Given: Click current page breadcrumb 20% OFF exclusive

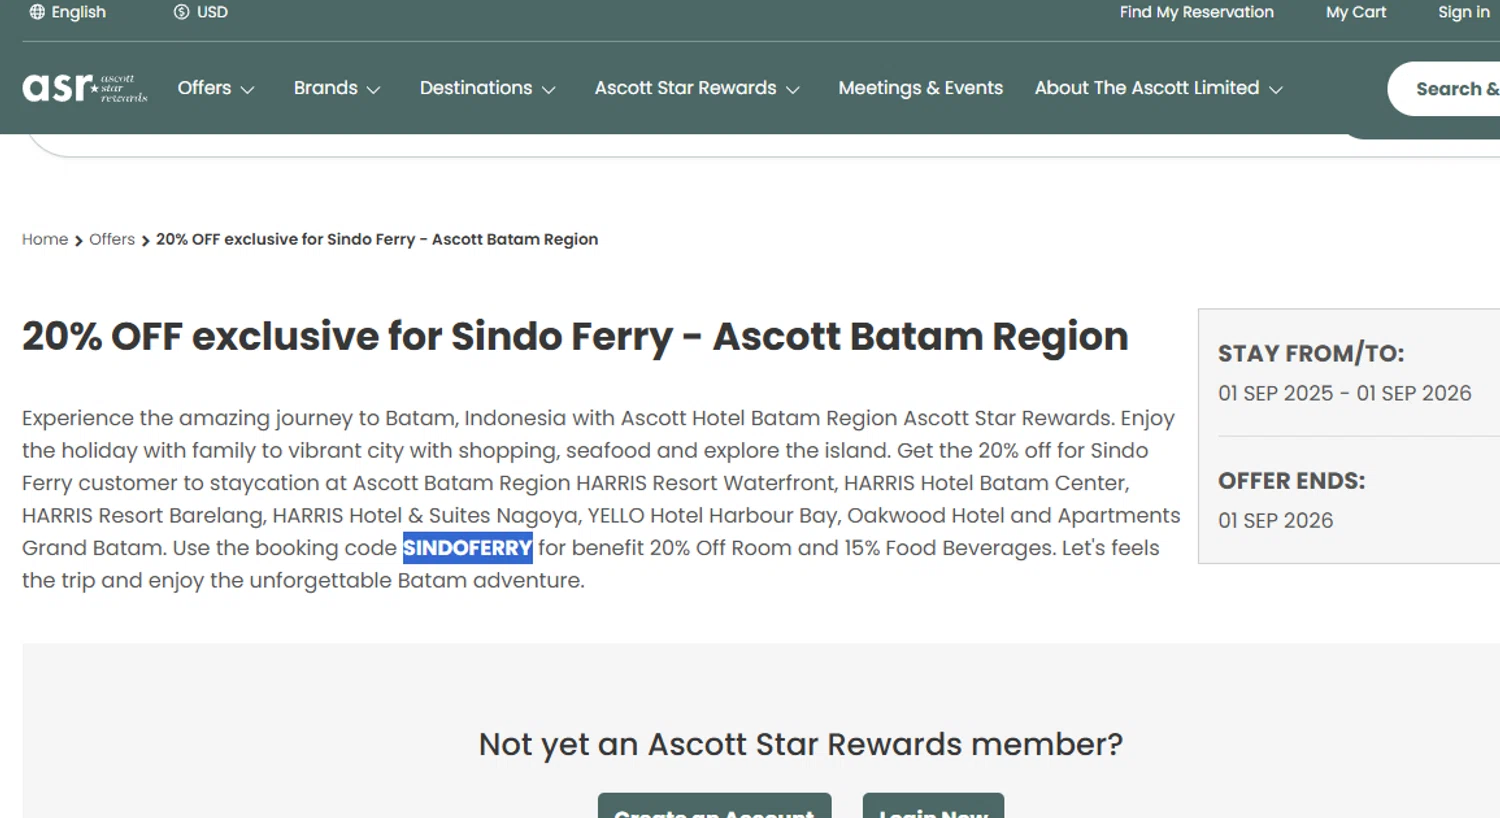Looking at the screenshot, I should [x=377, y=239].
